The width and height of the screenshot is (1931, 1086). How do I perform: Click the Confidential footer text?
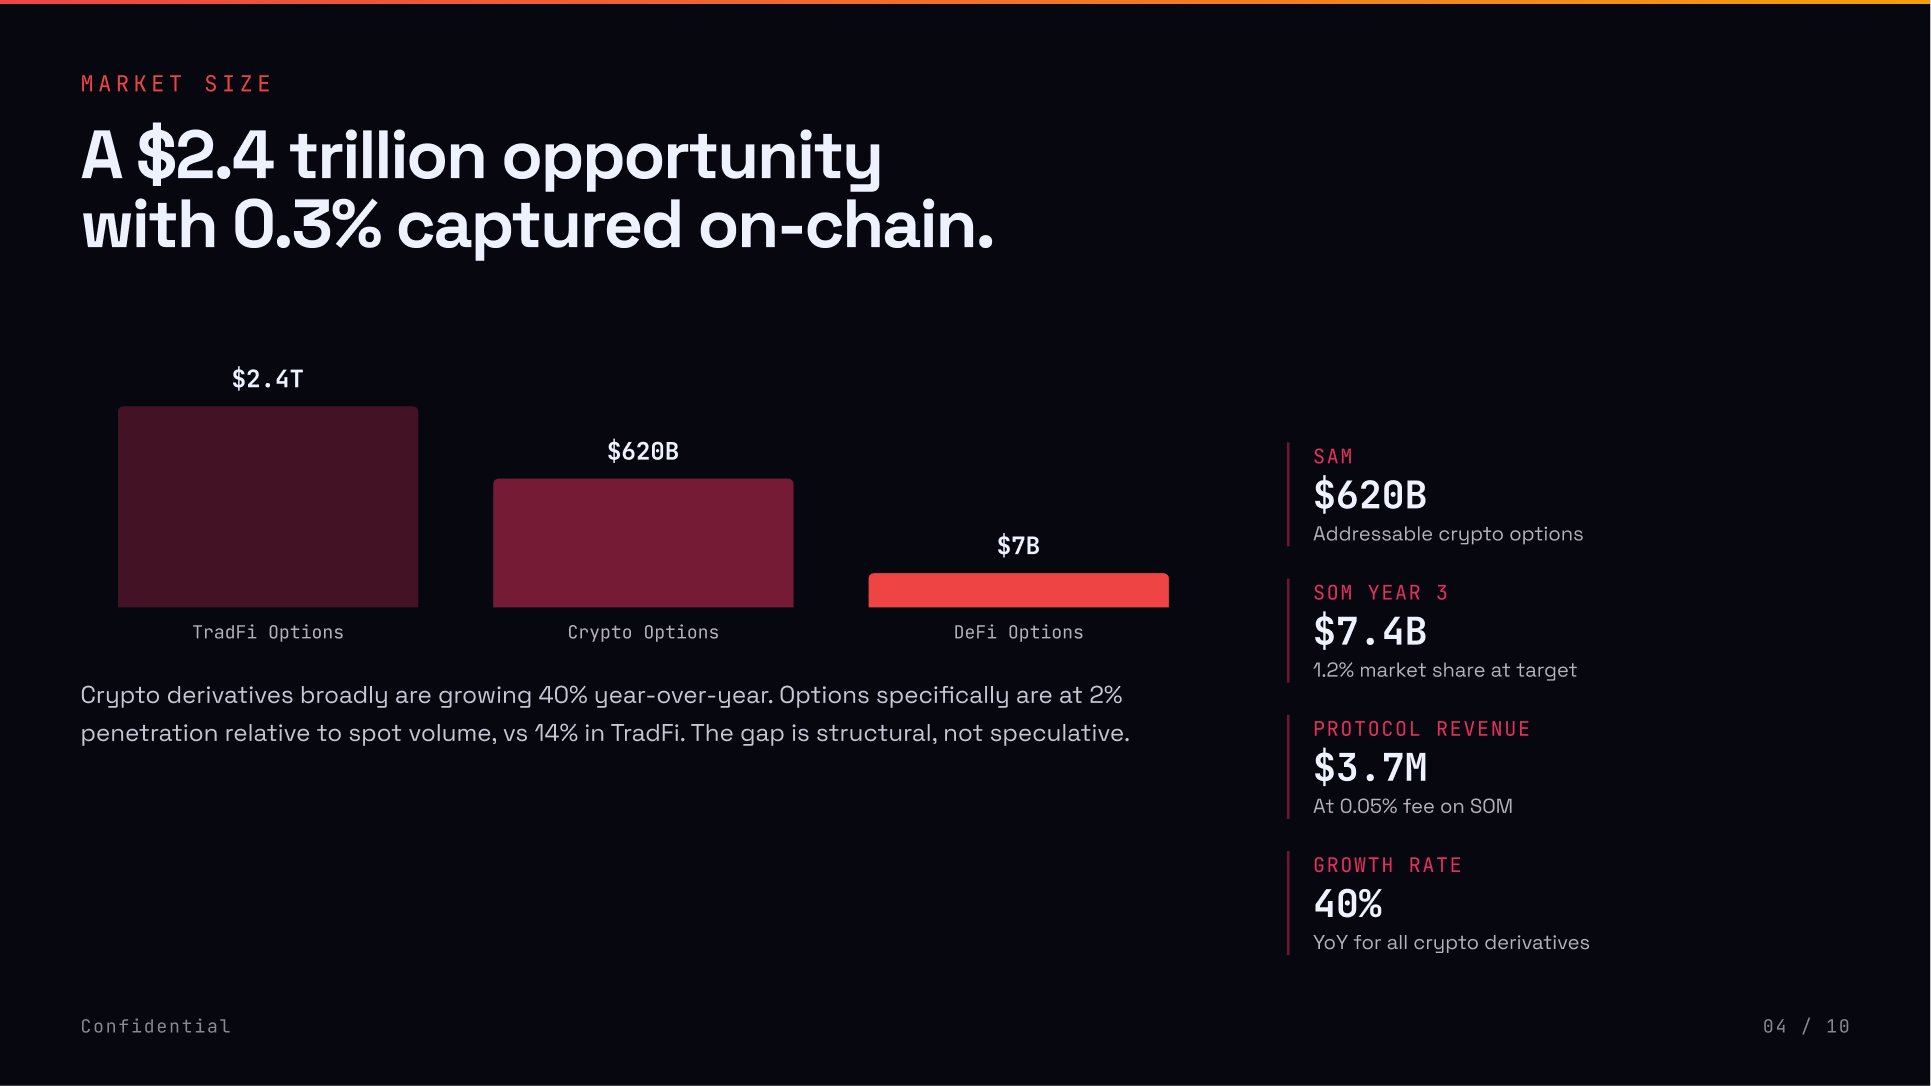[156, 1026]
